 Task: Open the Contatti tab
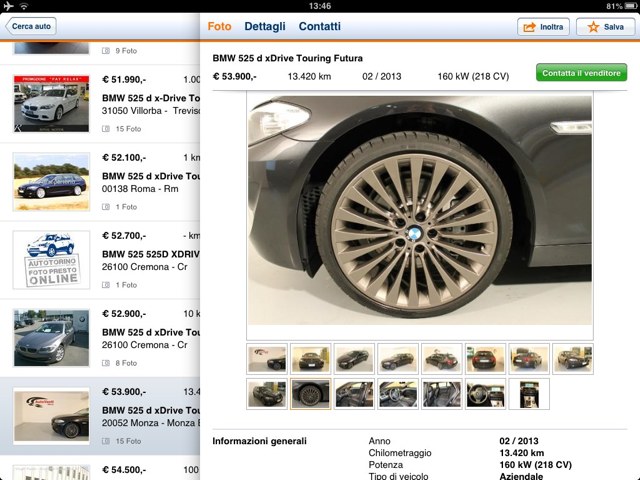point(319,27)
